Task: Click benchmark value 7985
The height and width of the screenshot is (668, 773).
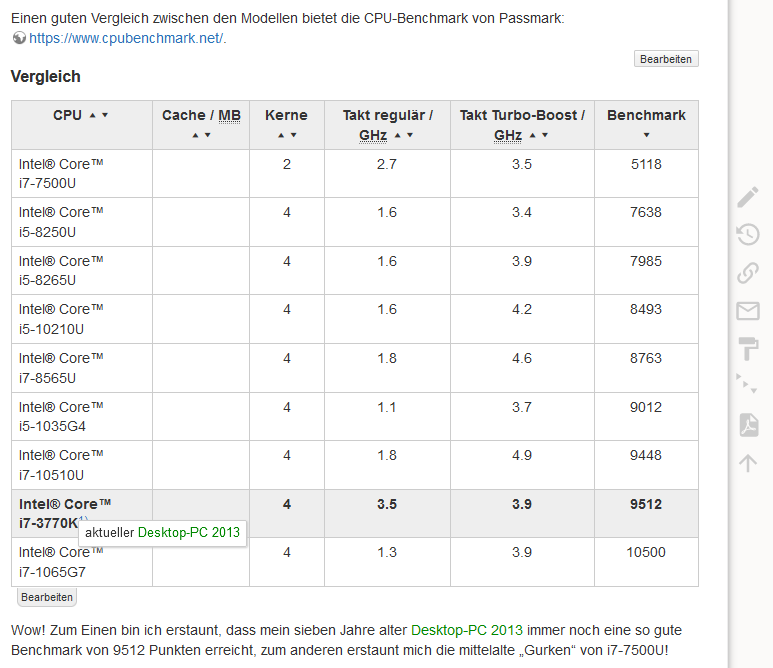Action: click(x=646, y=261)
